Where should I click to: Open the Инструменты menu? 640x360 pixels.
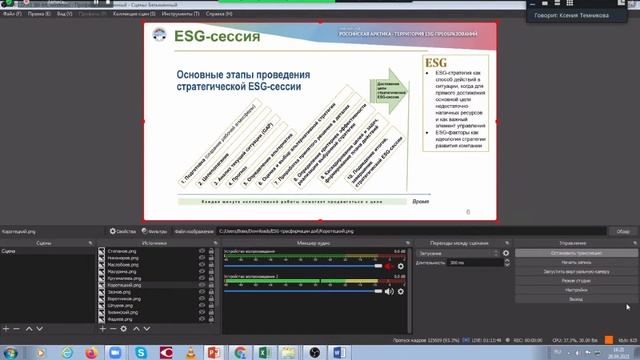coord(180,14)
